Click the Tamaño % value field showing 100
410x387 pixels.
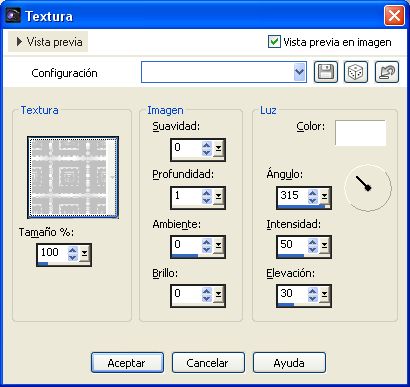53,254
